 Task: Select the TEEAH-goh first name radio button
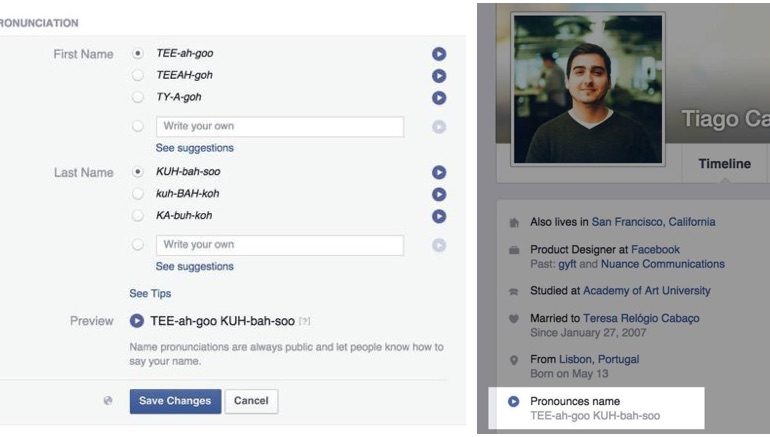coord(138,76)
